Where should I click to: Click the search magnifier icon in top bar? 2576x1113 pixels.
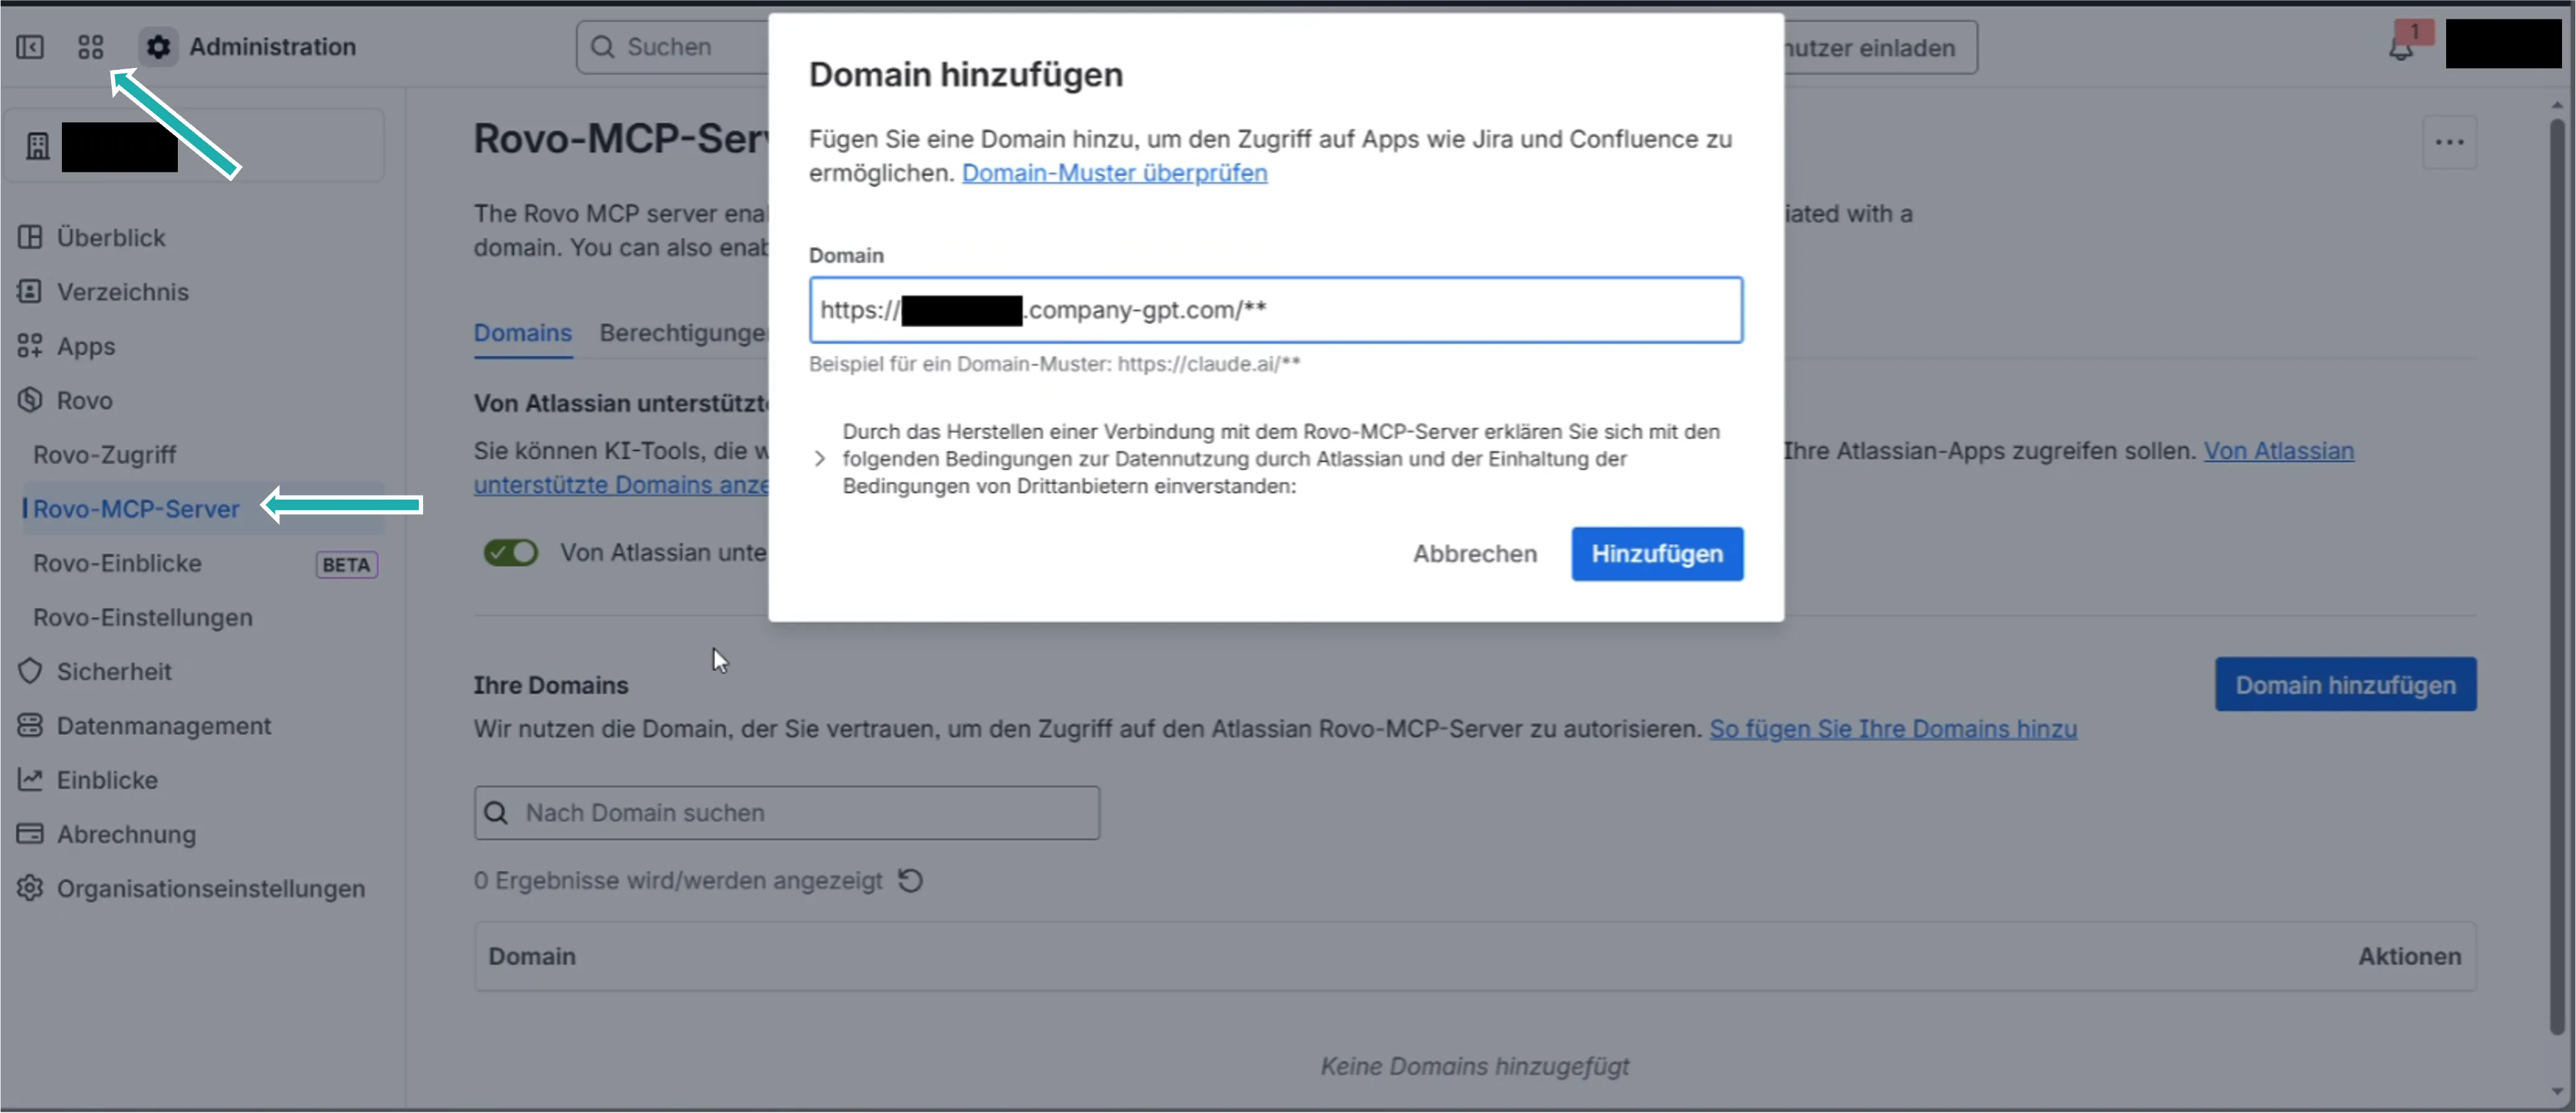[602, 47]
